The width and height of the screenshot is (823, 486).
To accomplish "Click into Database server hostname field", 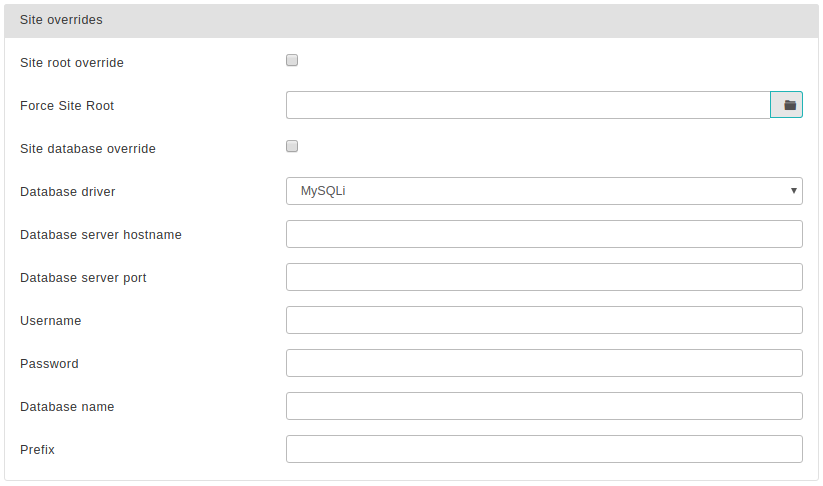I will [543, 234].
